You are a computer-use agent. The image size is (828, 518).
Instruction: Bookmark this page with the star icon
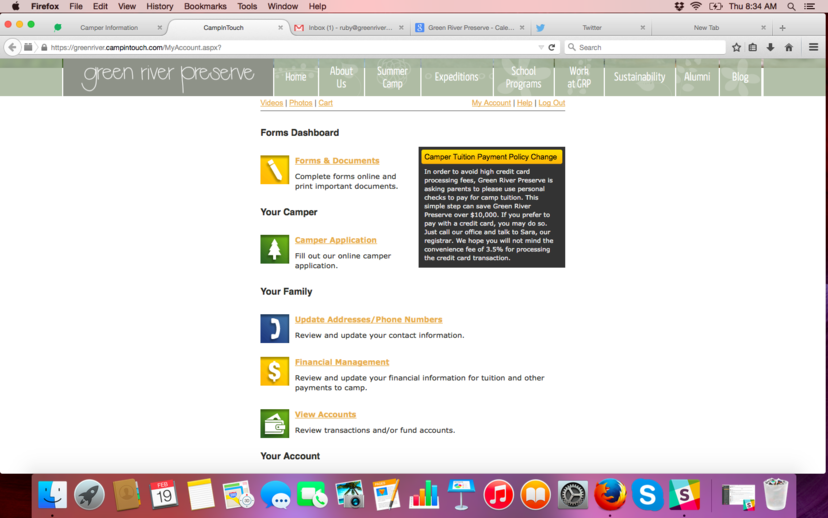coord(736,48)
